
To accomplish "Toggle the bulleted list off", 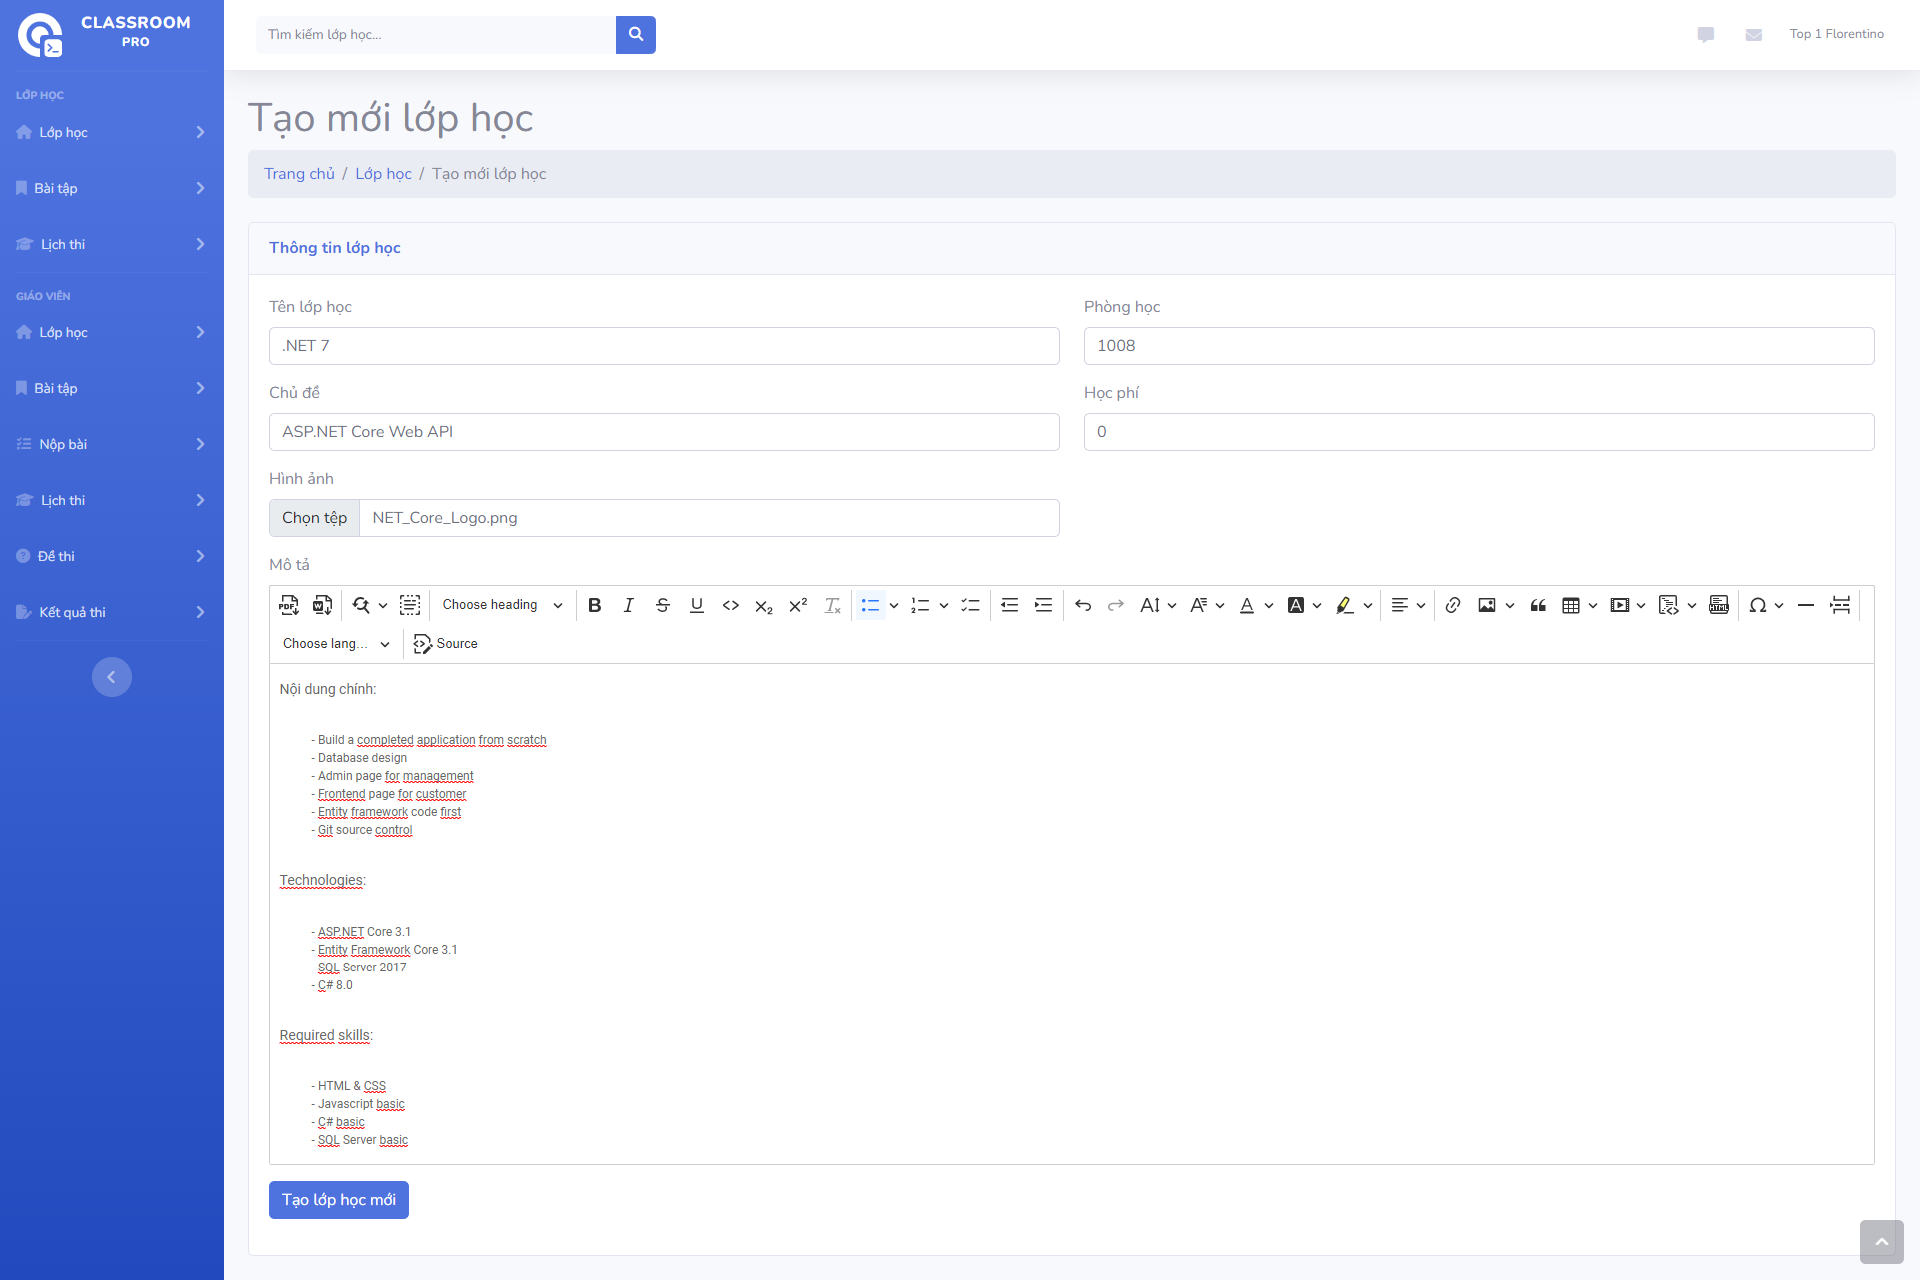I will (x=871, y=605).
